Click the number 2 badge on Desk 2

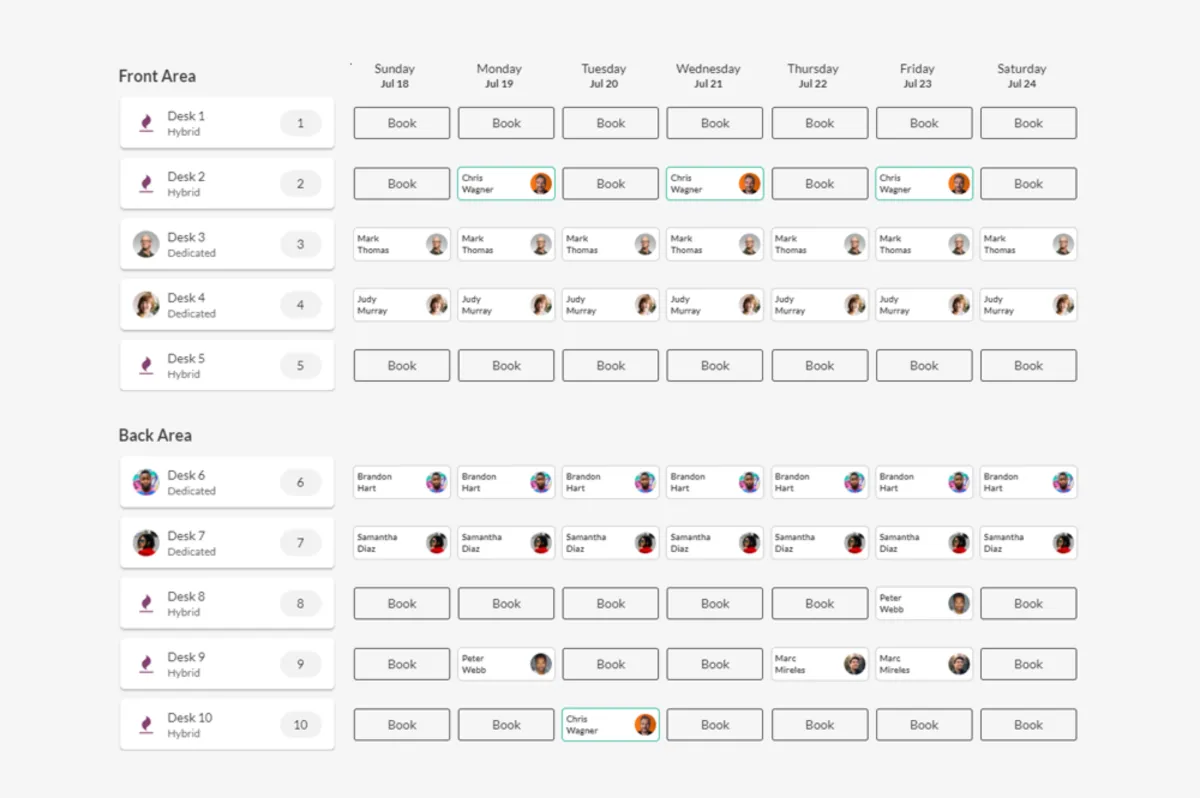(300, 184)
